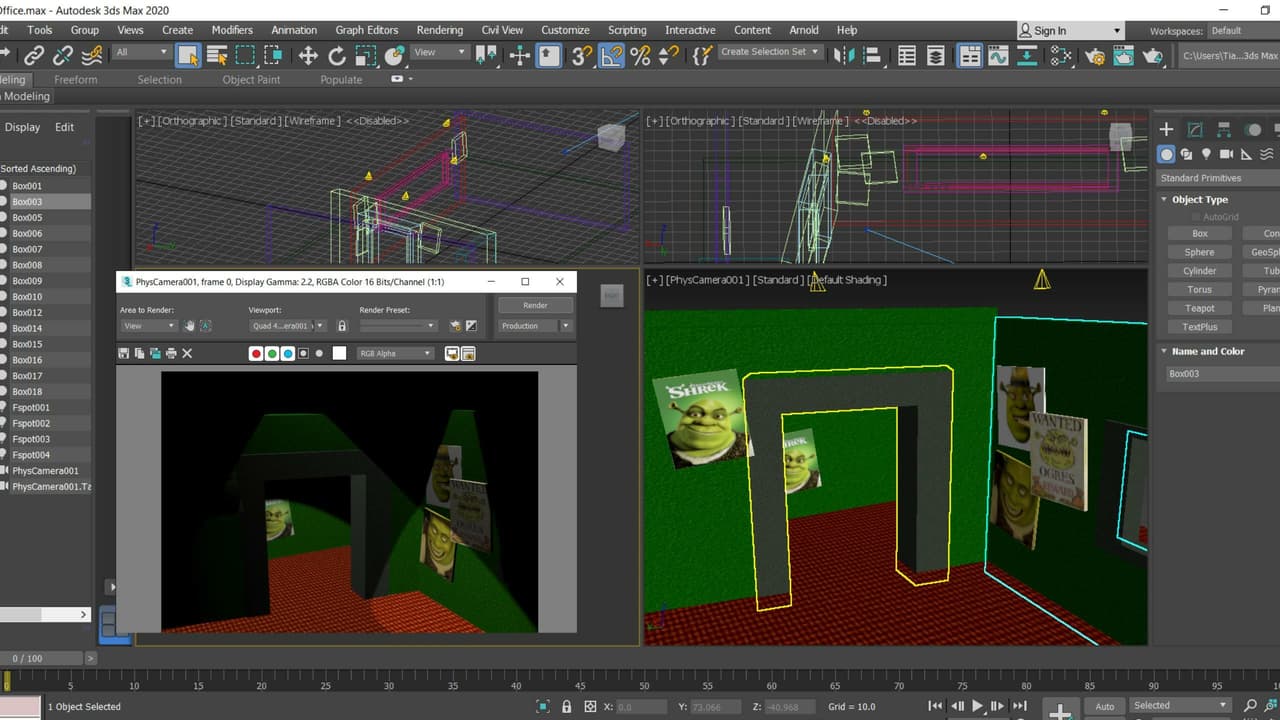This screenshot has height=720, width=1280.
Task: Copy image in render window
Action: pyautogui.click(x=140, y=353)
